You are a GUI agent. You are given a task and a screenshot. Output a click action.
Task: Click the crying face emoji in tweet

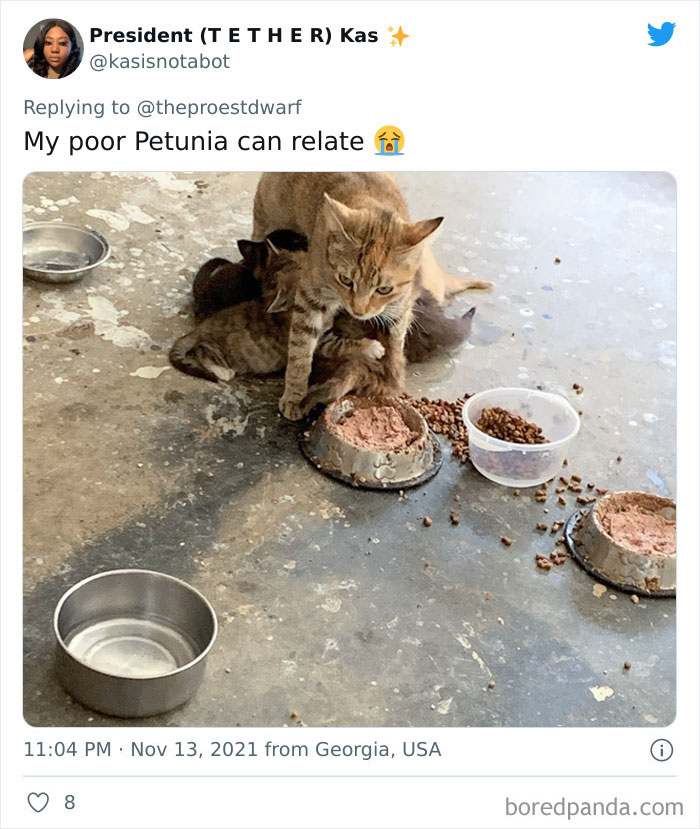click(x=389, y=141)
